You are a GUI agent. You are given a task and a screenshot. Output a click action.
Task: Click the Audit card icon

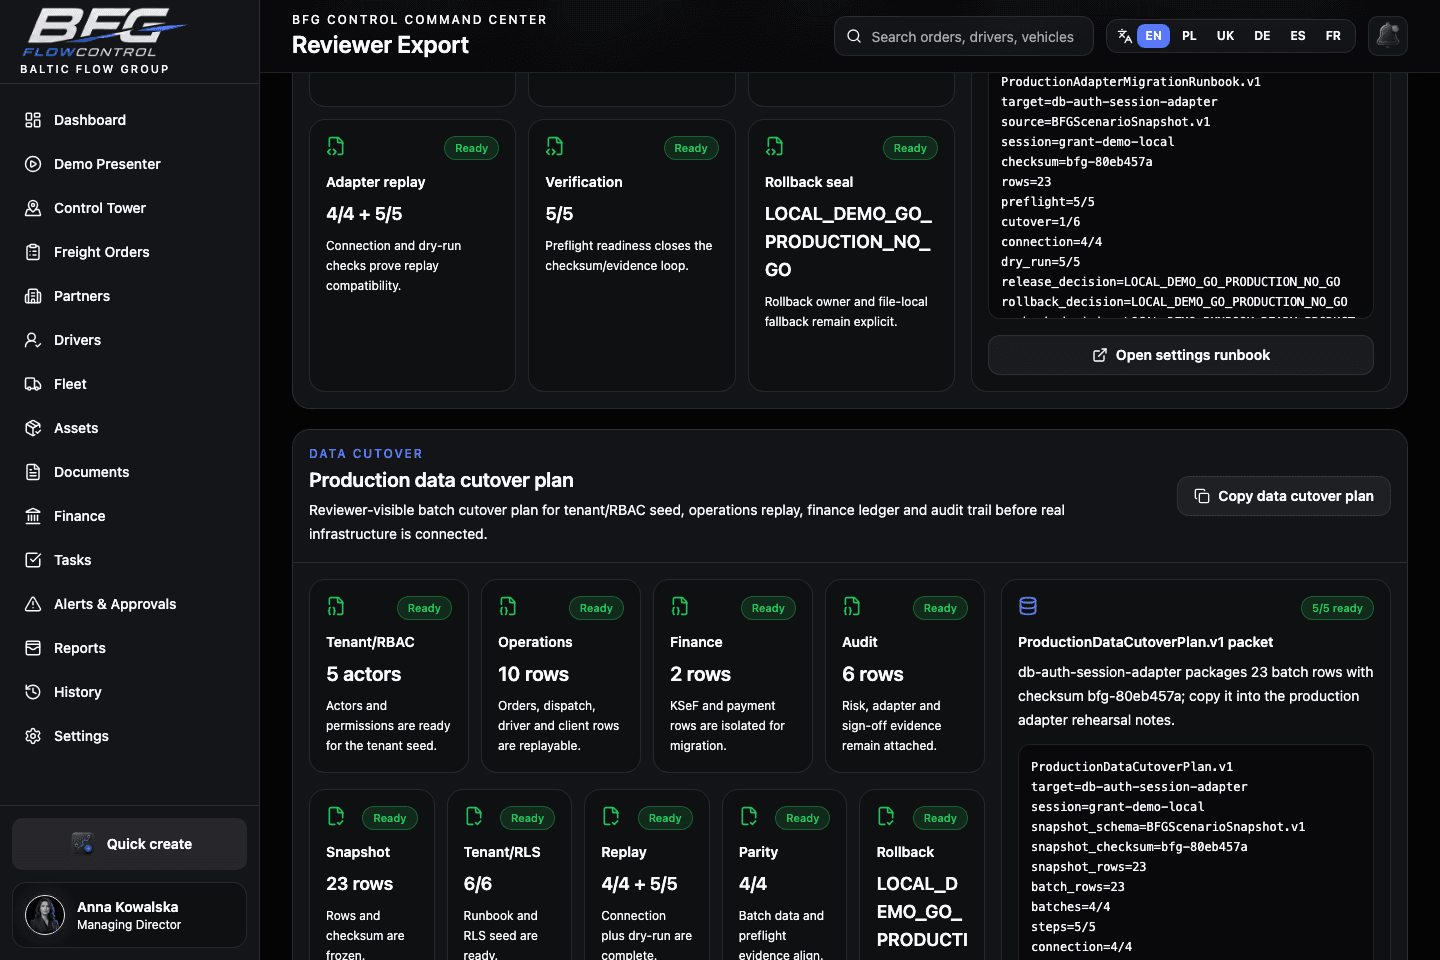point(852,606)
